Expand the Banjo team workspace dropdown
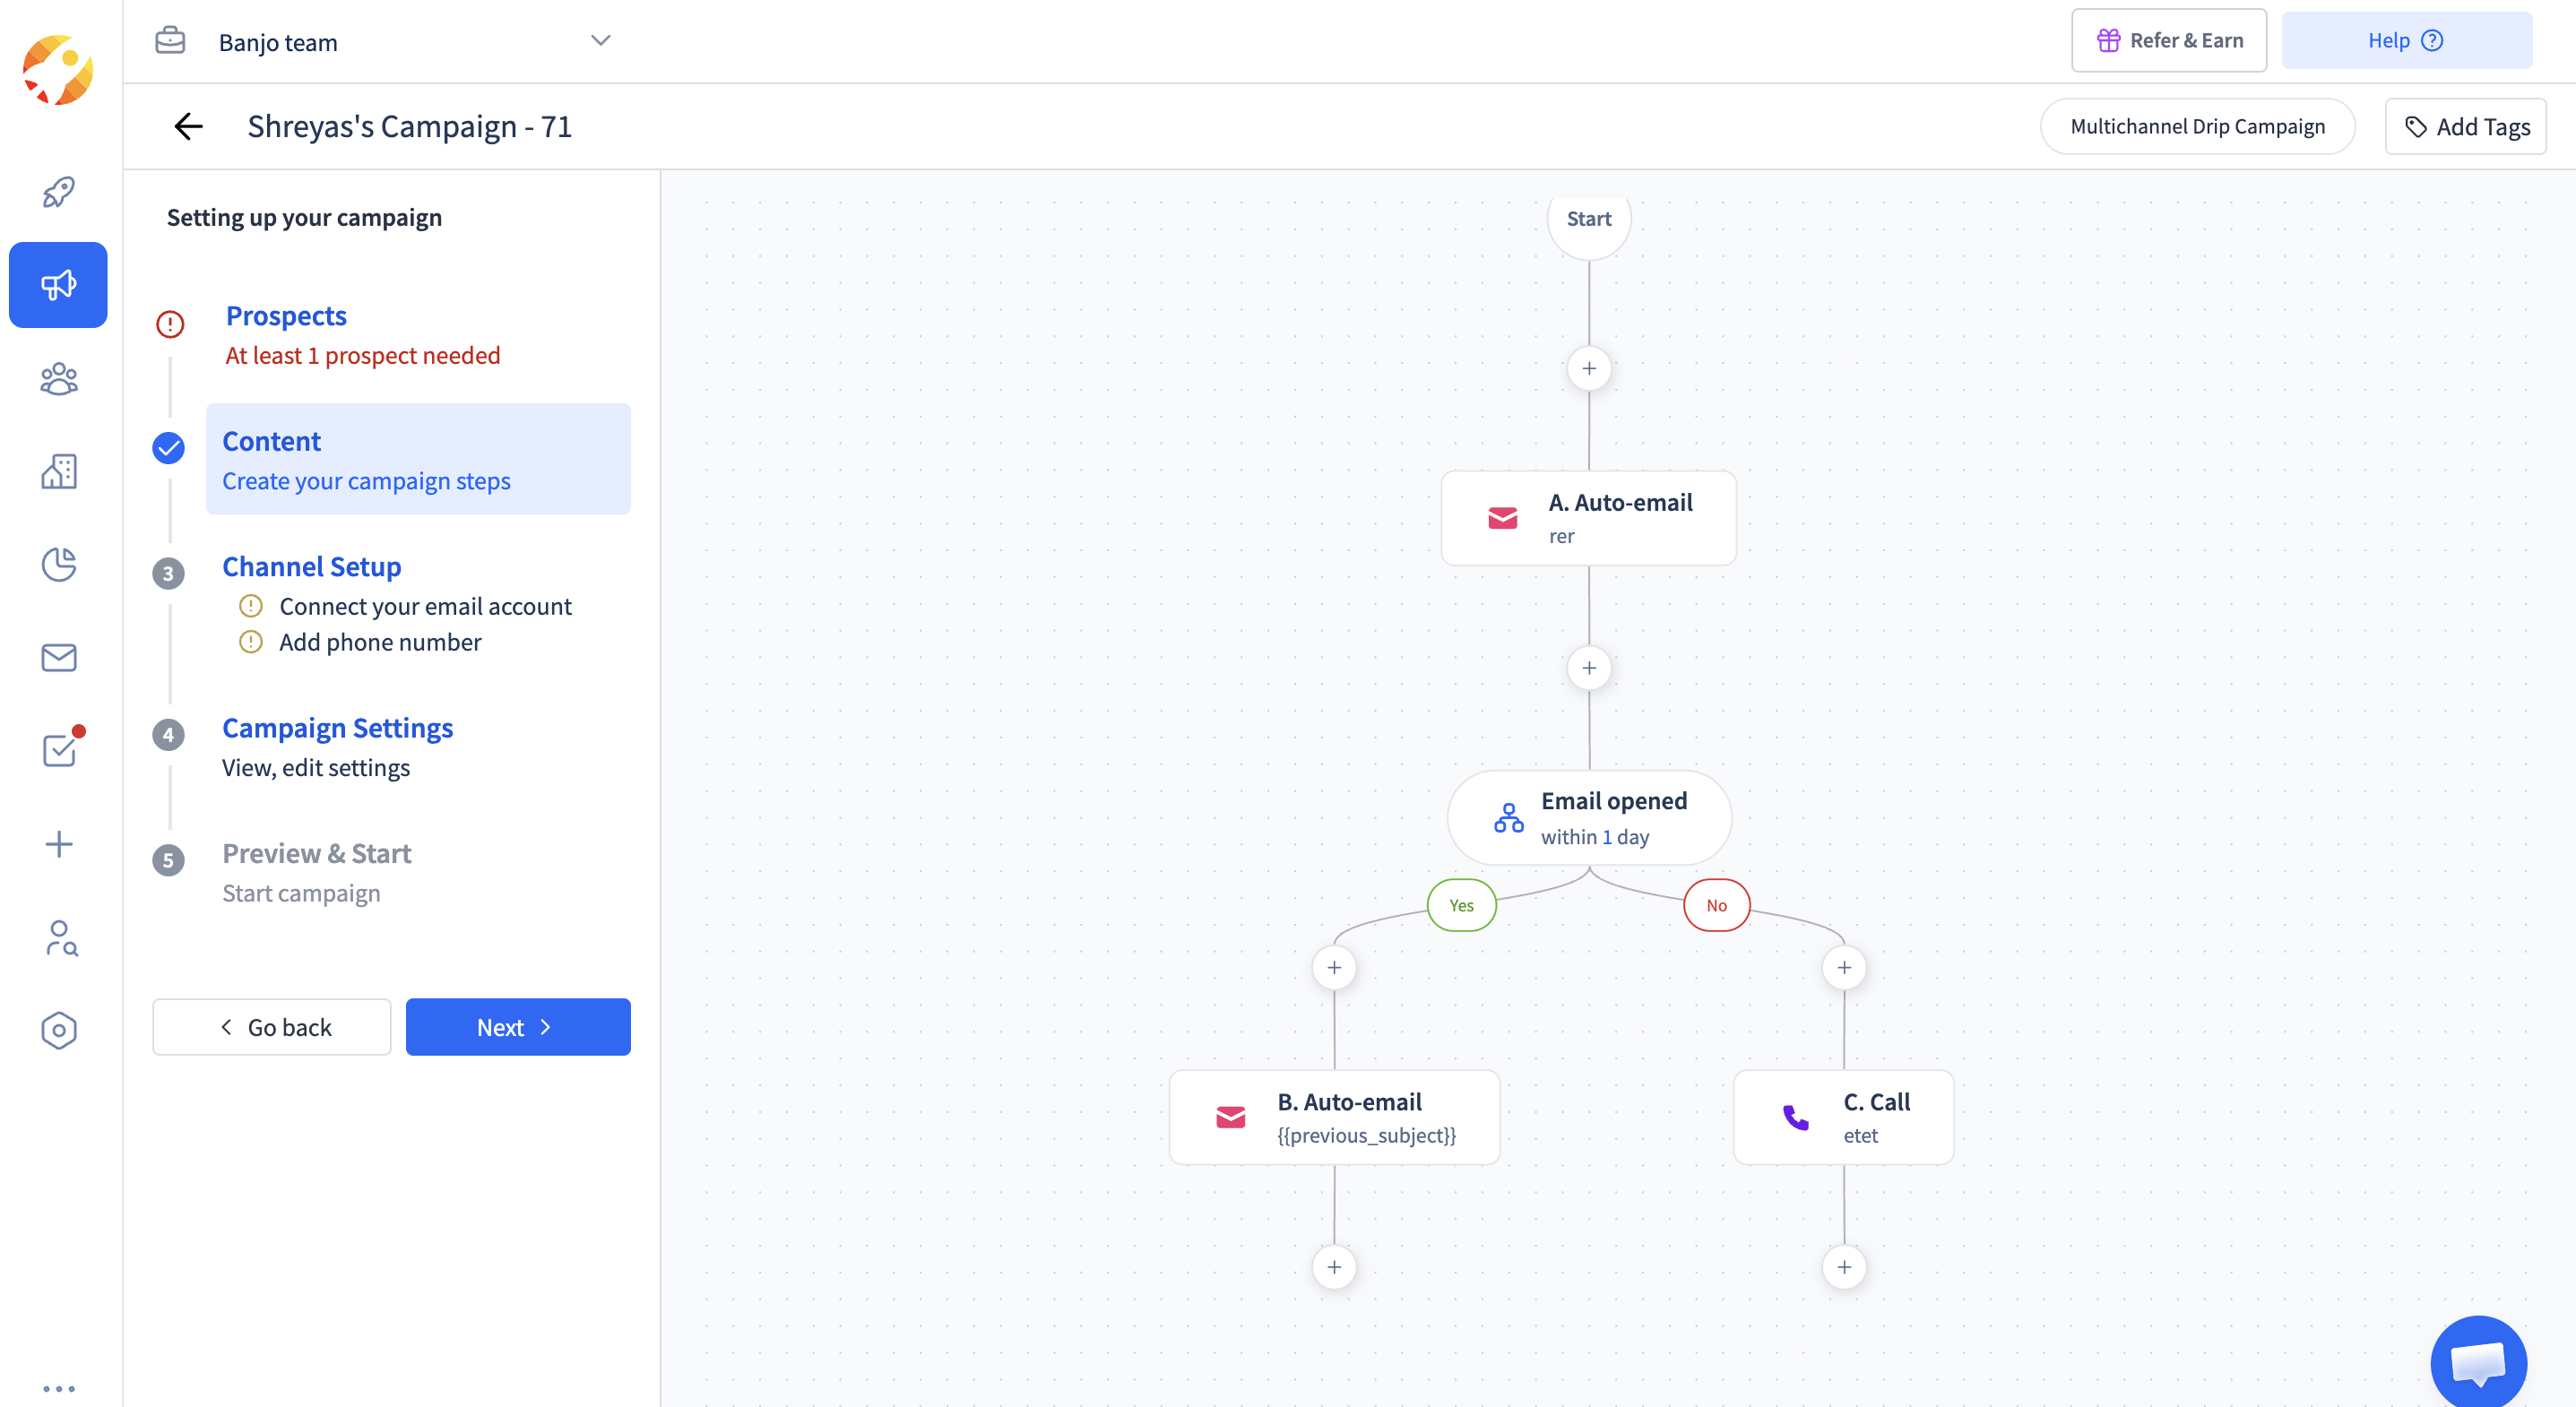 600,41
